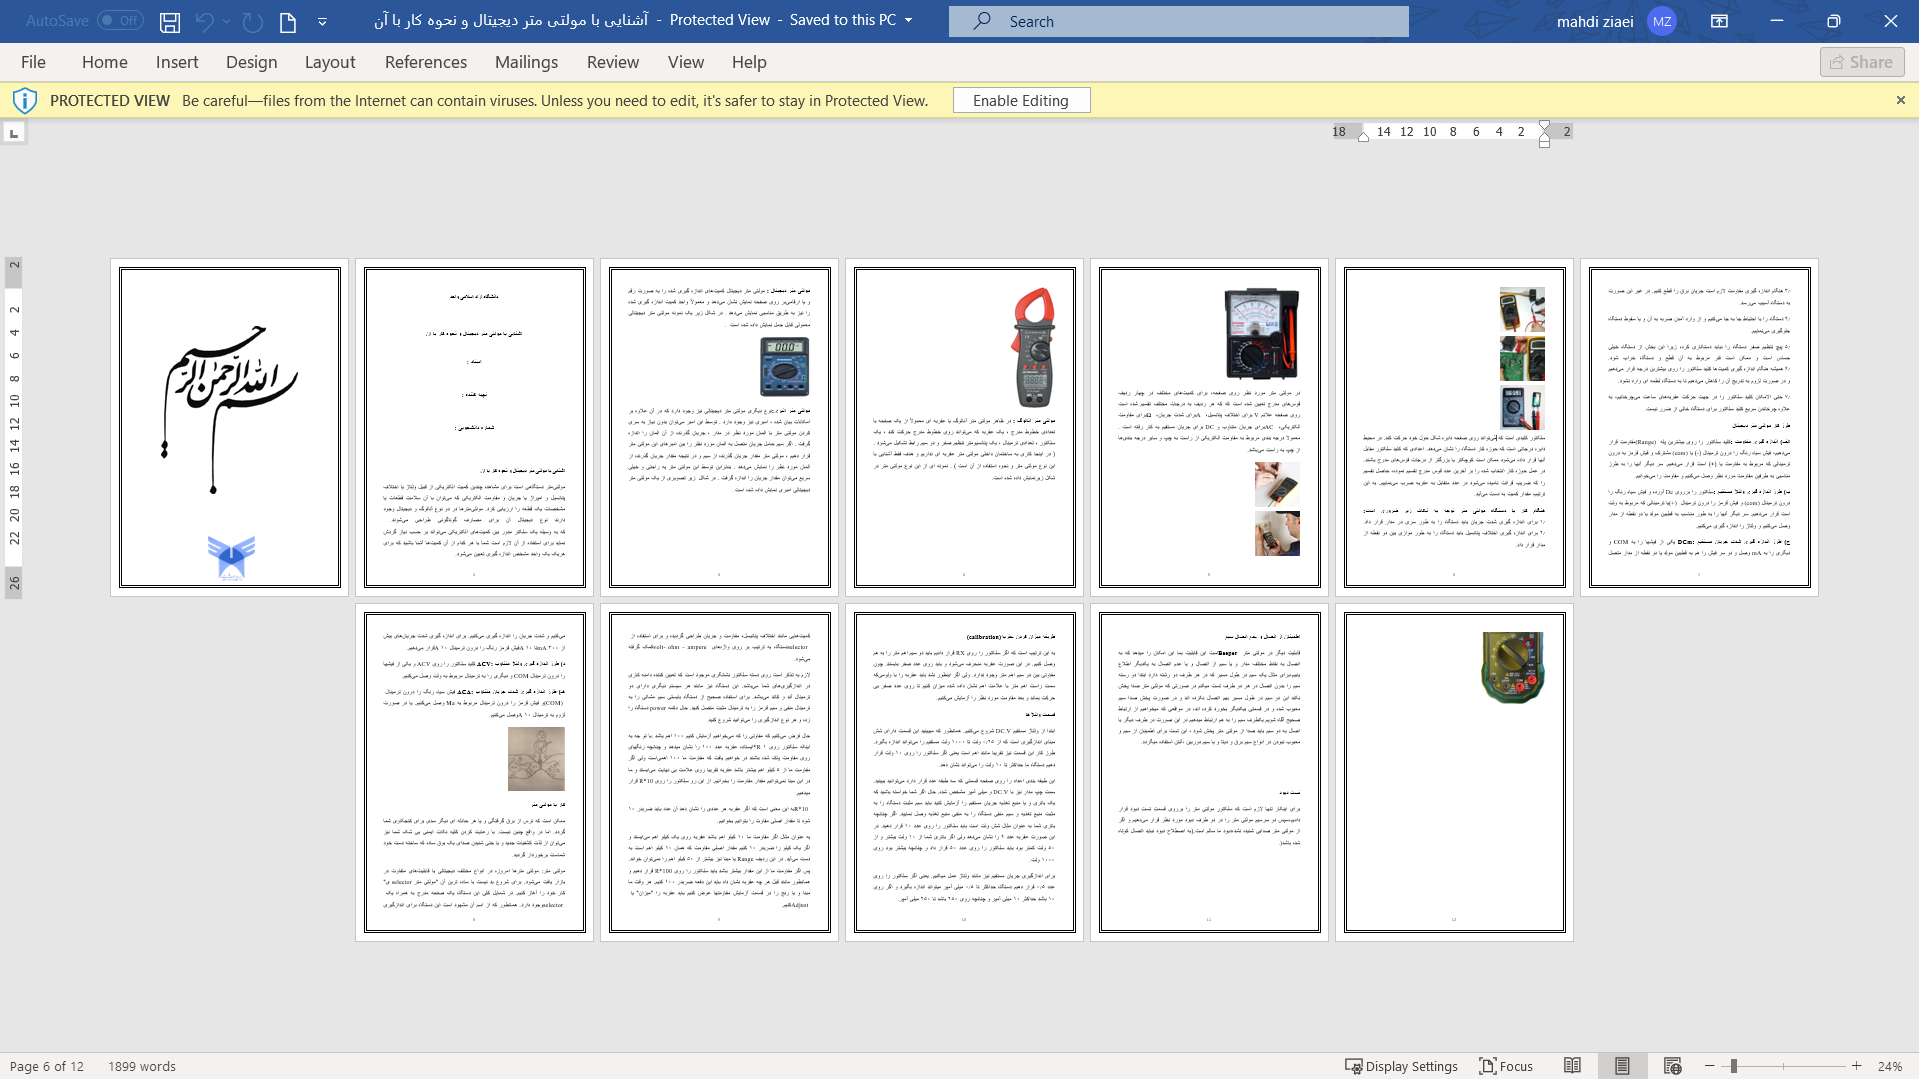
Task: Minimize the Word window
Action: tap(1776, 21)
